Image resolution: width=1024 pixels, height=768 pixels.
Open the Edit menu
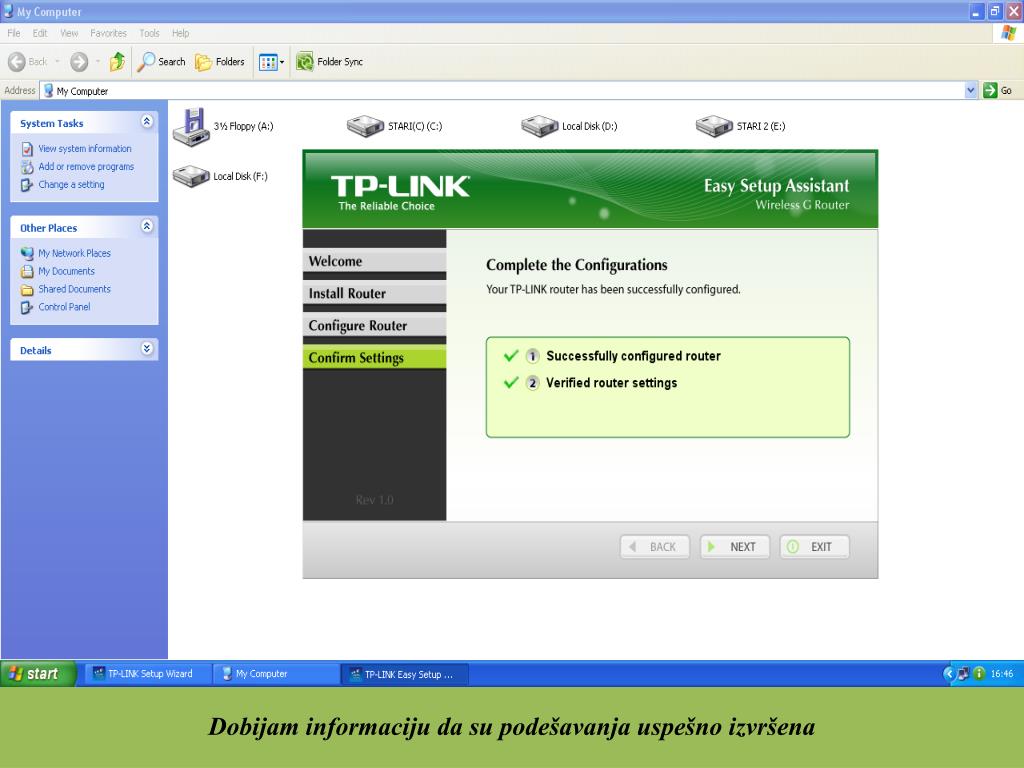pyautogui.click(x=40, y=33)
